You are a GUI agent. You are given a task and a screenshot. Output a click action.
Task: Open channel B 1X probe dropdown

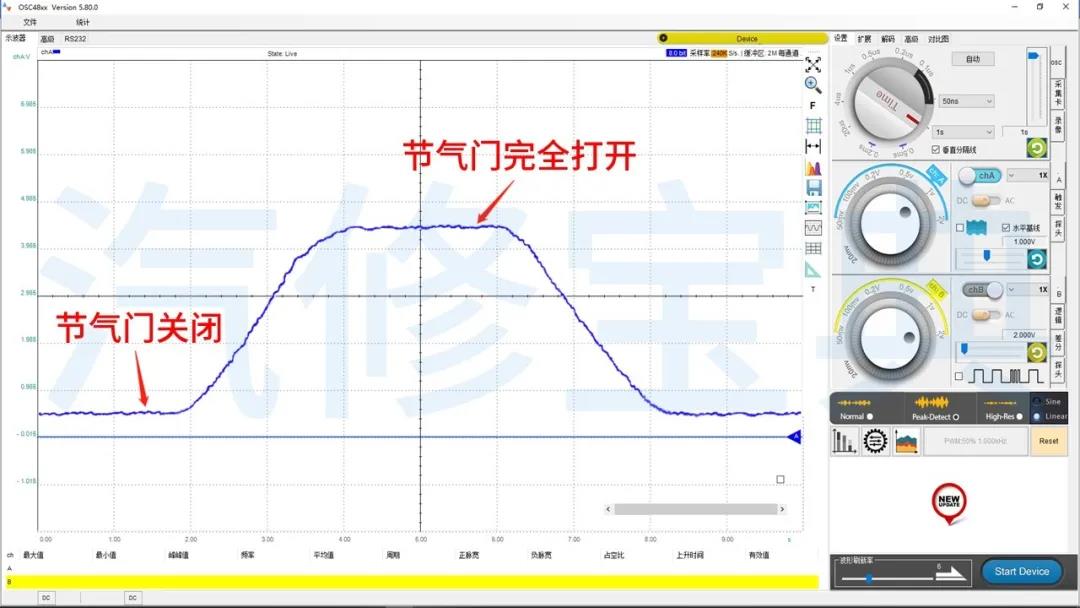pyautogui.click(x=1028, y=290)
